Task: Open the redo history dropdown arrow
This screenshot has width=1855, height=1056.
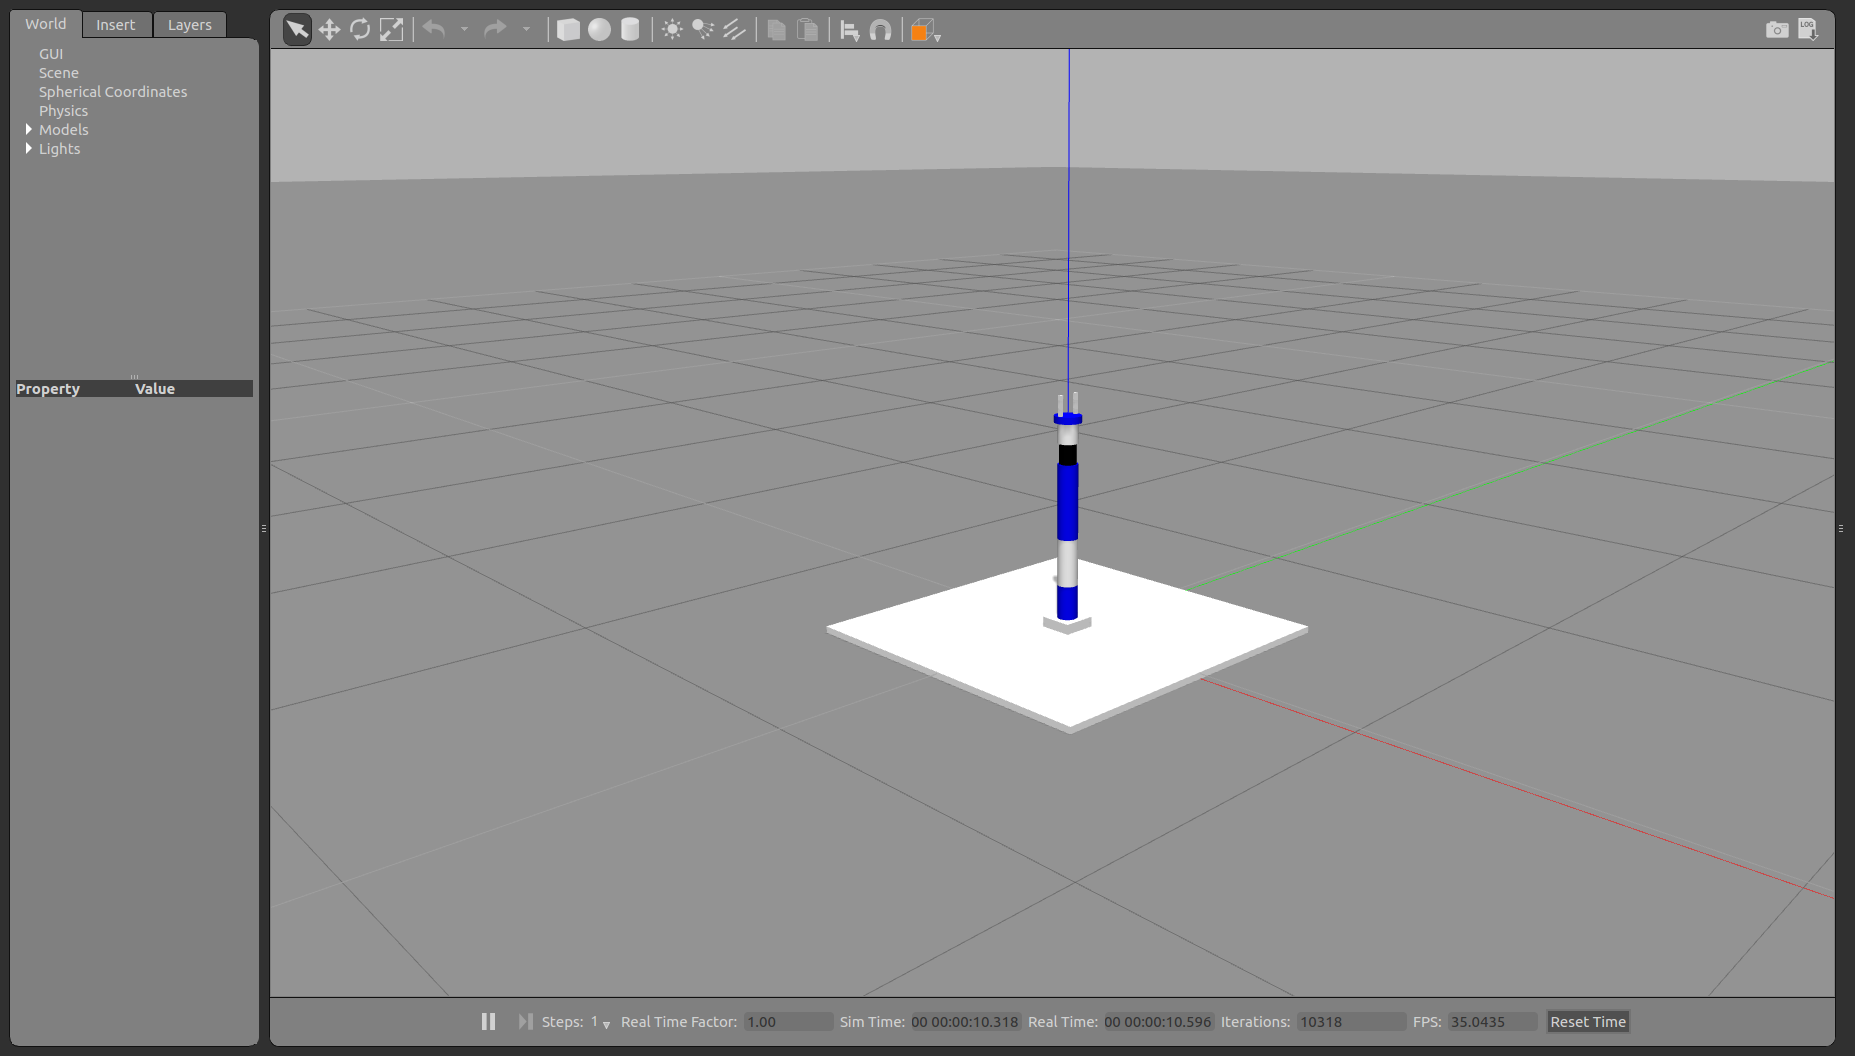Action: 526,30
